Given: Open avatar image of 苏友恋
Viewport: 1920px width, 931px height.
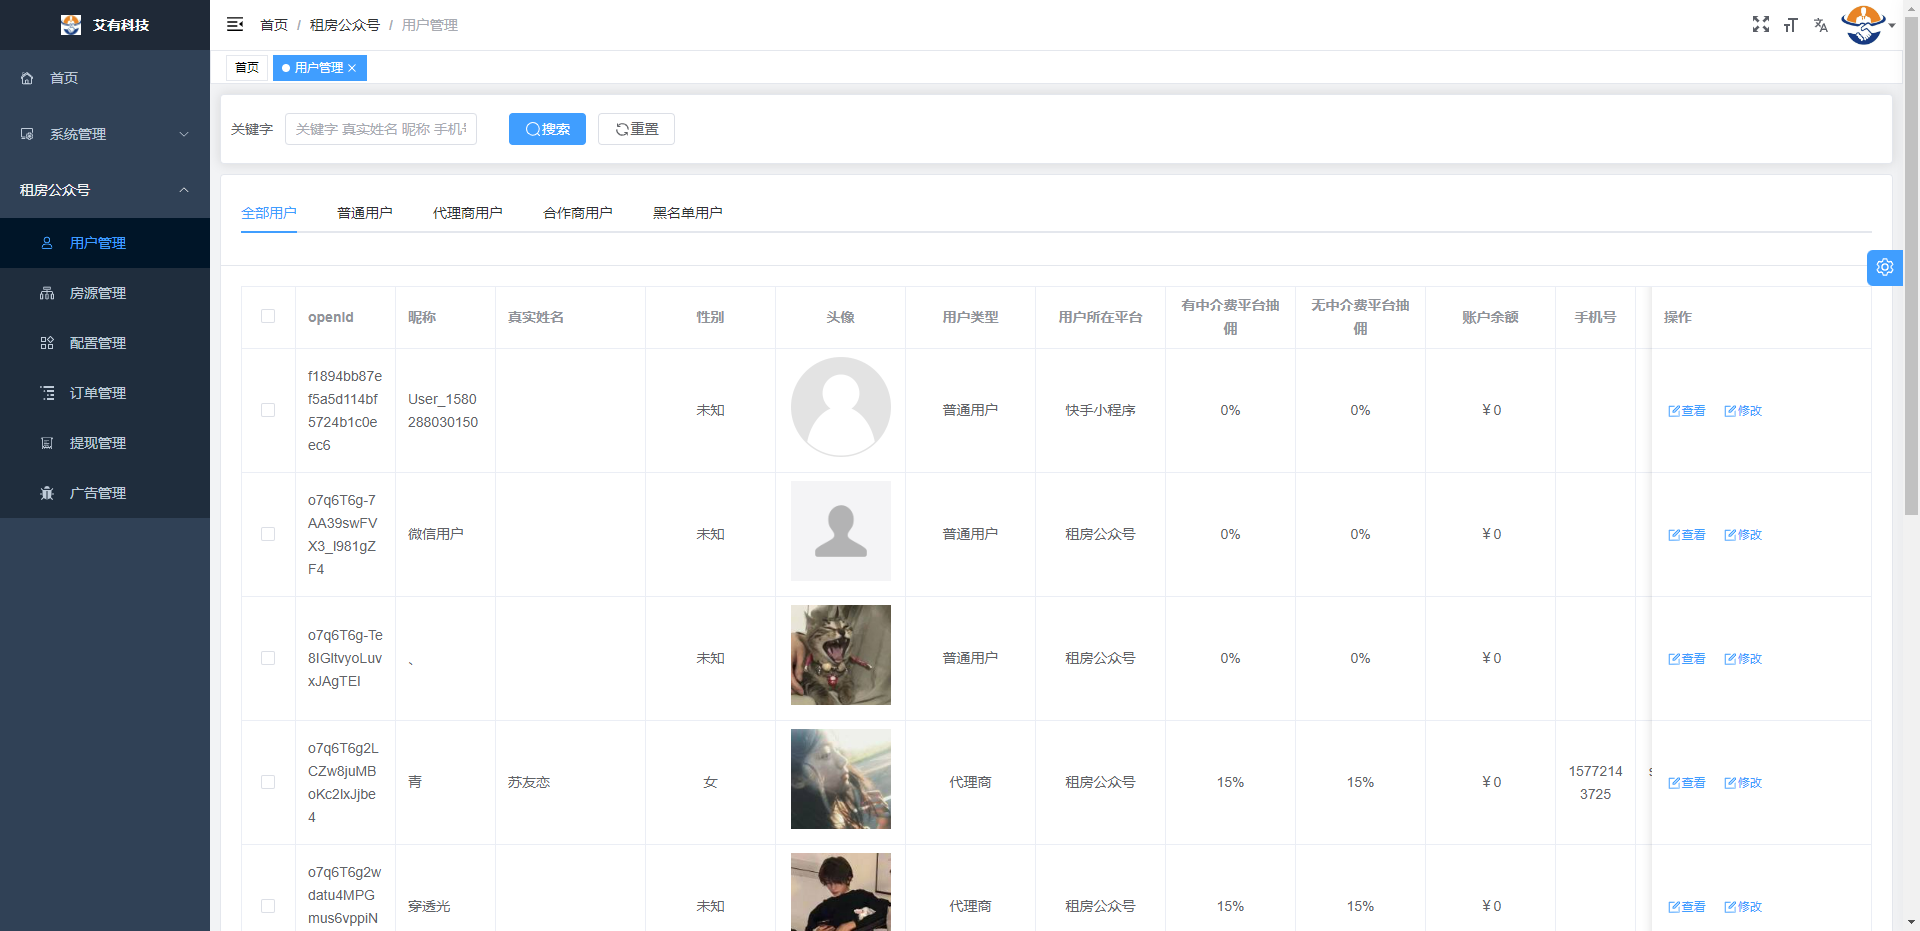Looking at the screenshot, I should pos(841,779).
